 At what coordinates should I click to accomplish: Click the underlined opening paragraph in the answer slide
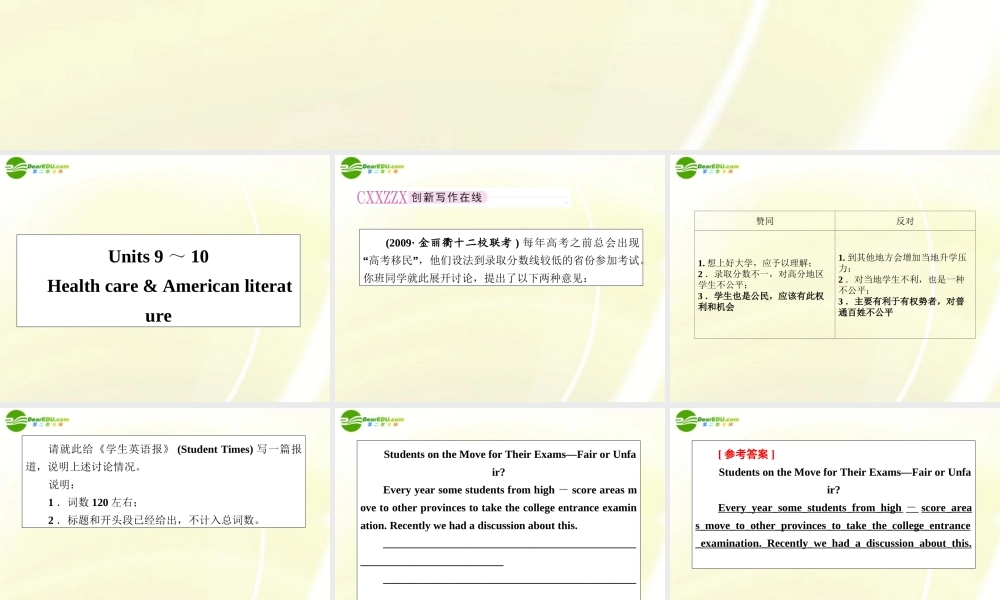tap(833, 526)
